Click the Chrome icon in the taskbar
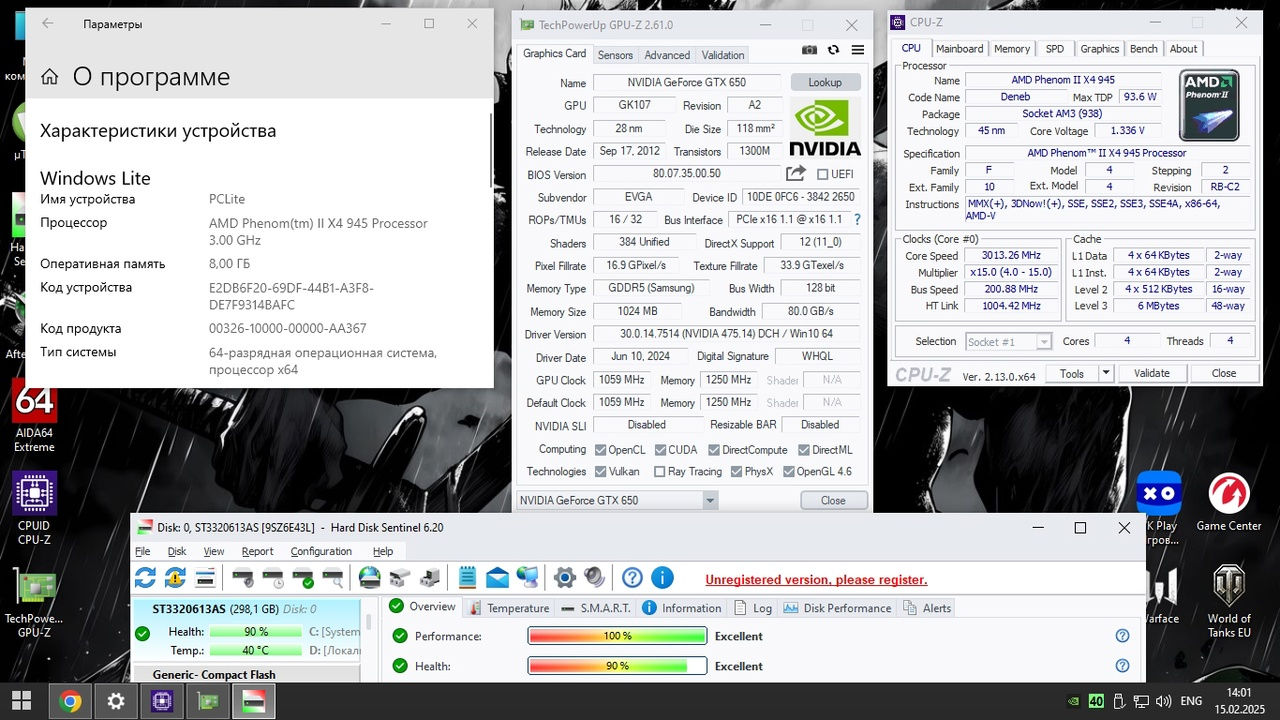Image resolution: width=1280 pixels, height=720 pixels. (70, 701)
